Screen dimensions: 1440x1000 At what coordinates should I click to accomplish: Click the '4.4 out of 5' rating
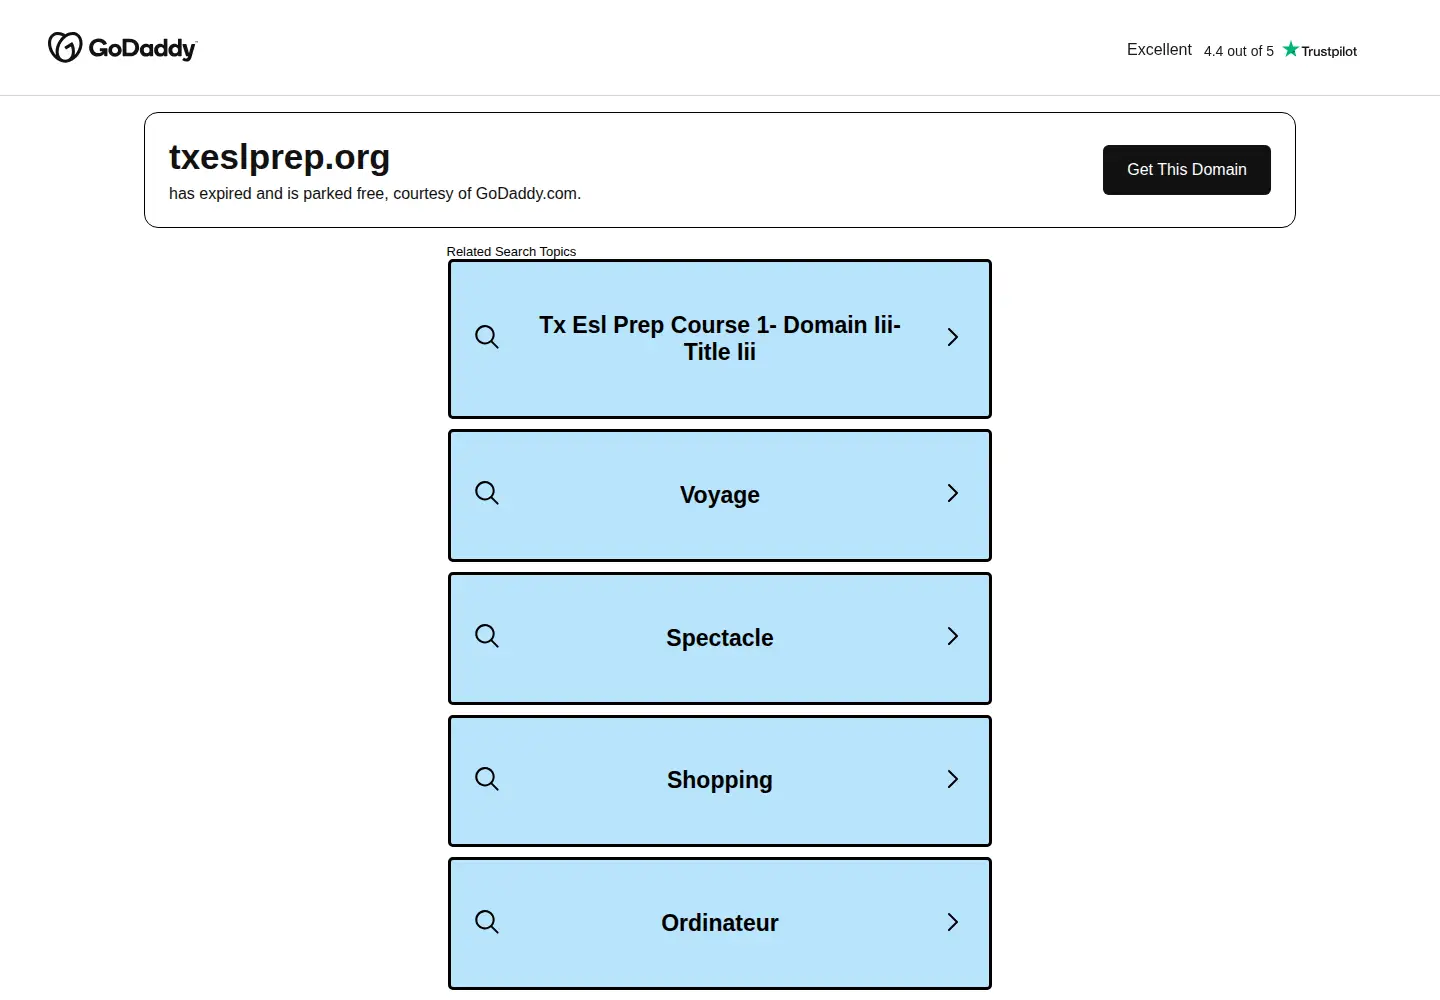[1239, 51]
